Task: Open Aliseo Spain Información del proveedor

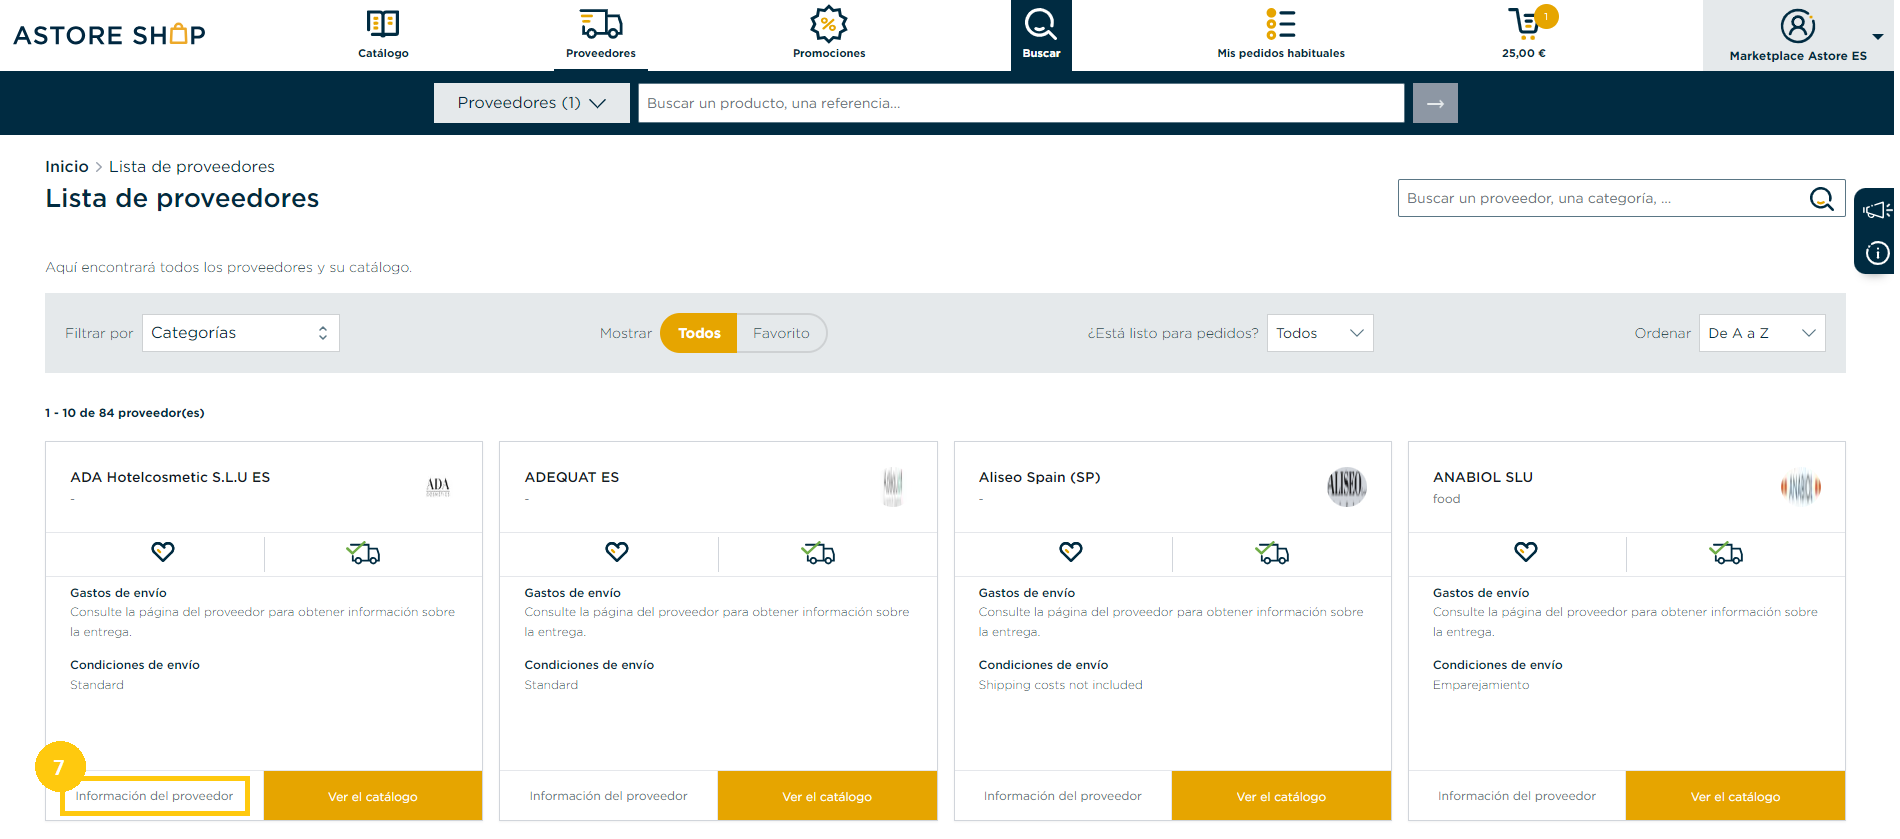Action: tap(1063, 796)
